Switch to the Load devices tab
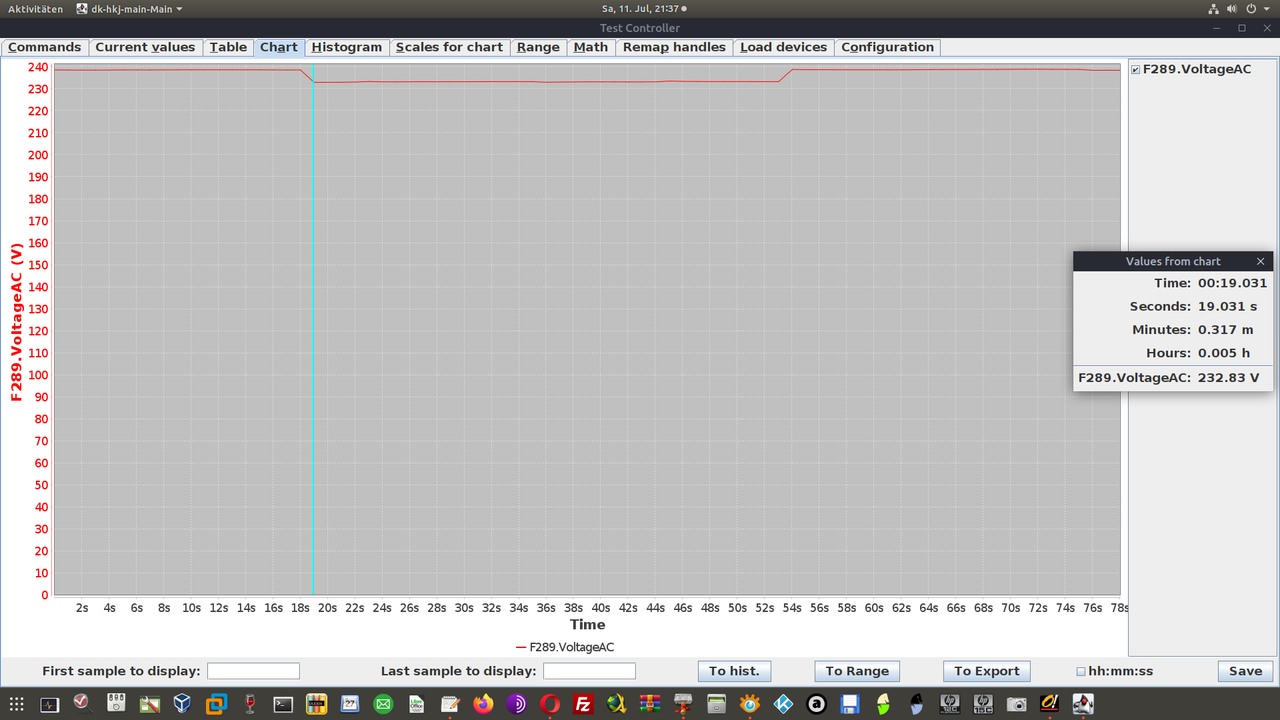This screenshot has height=720, width=1280. tap(784, 47)
